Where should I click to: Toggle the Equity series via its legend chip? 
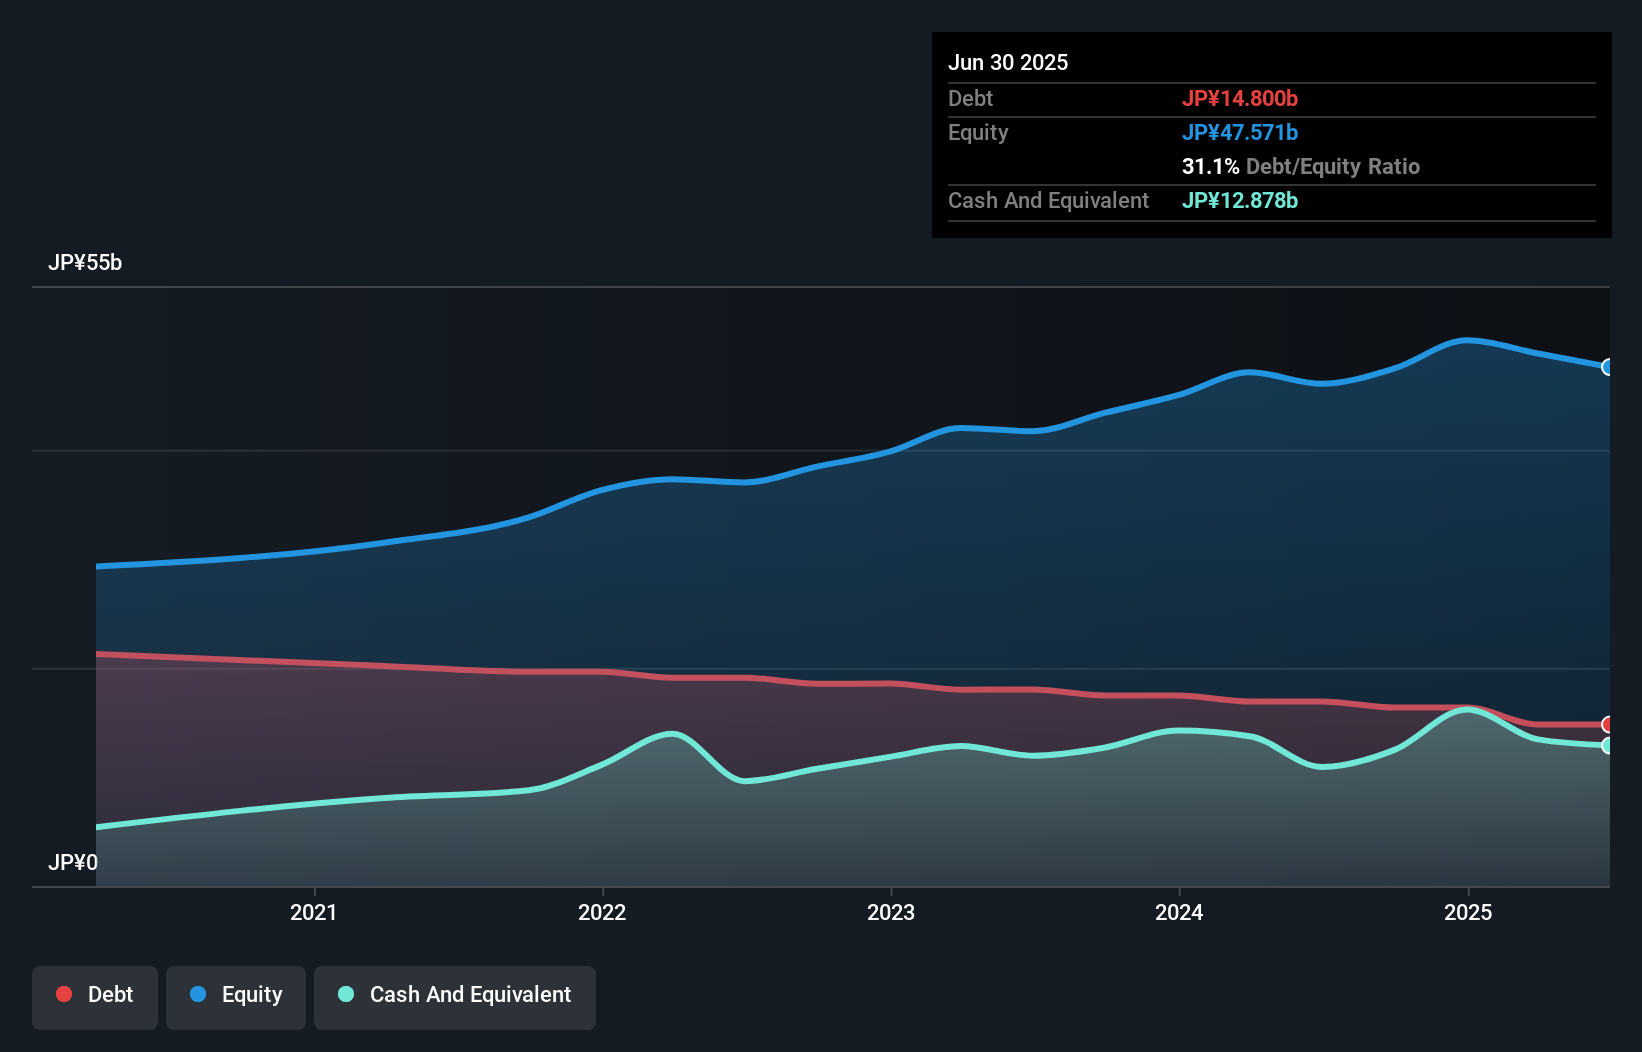click(235, 995)
